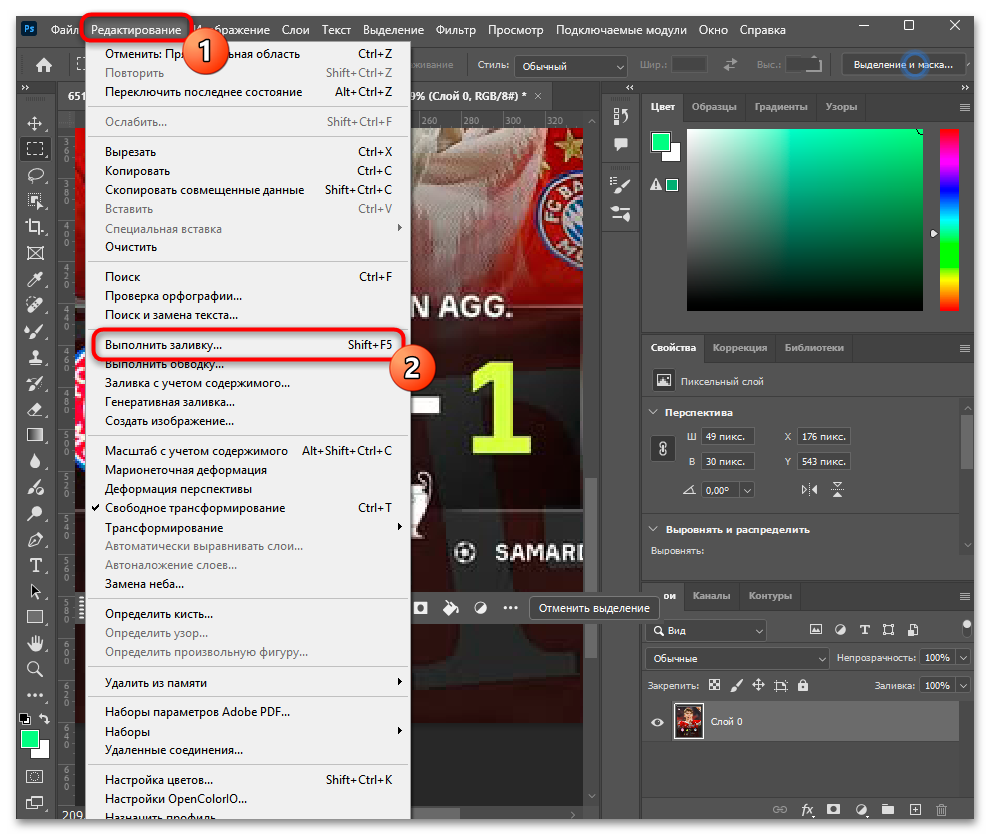
Task: Click the Отменить выделение button
Action: [593, 608]
